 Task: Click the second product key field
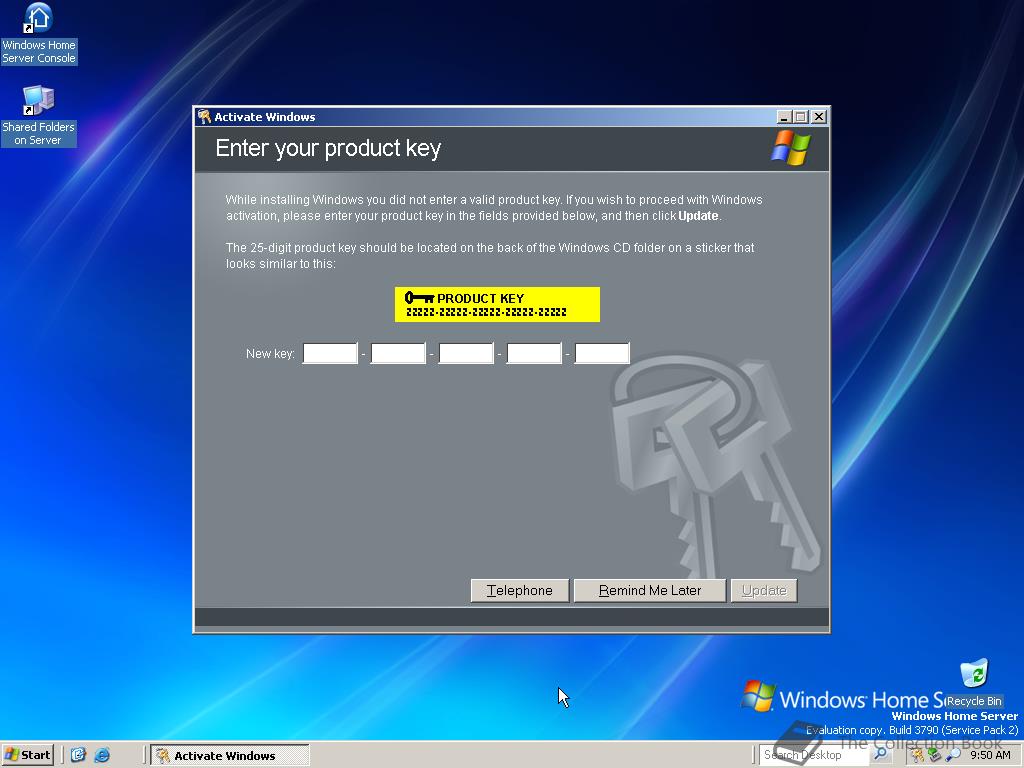pos(398,353)
